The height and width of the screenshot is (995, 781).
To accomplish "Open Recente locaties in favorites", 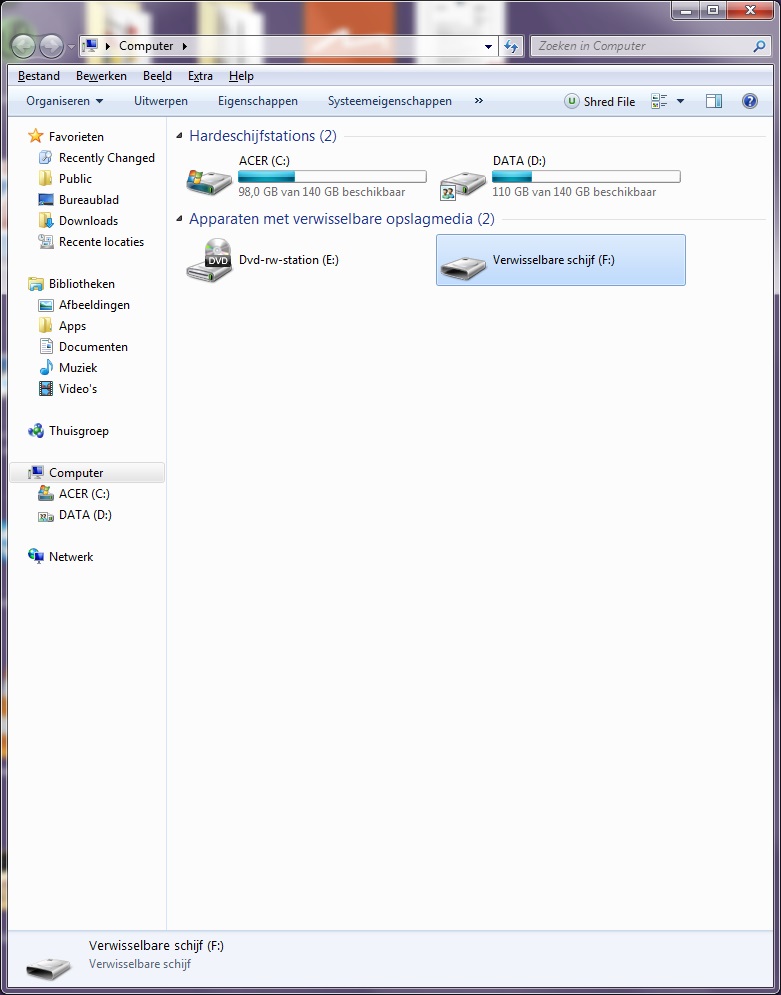I will point(102,241).
